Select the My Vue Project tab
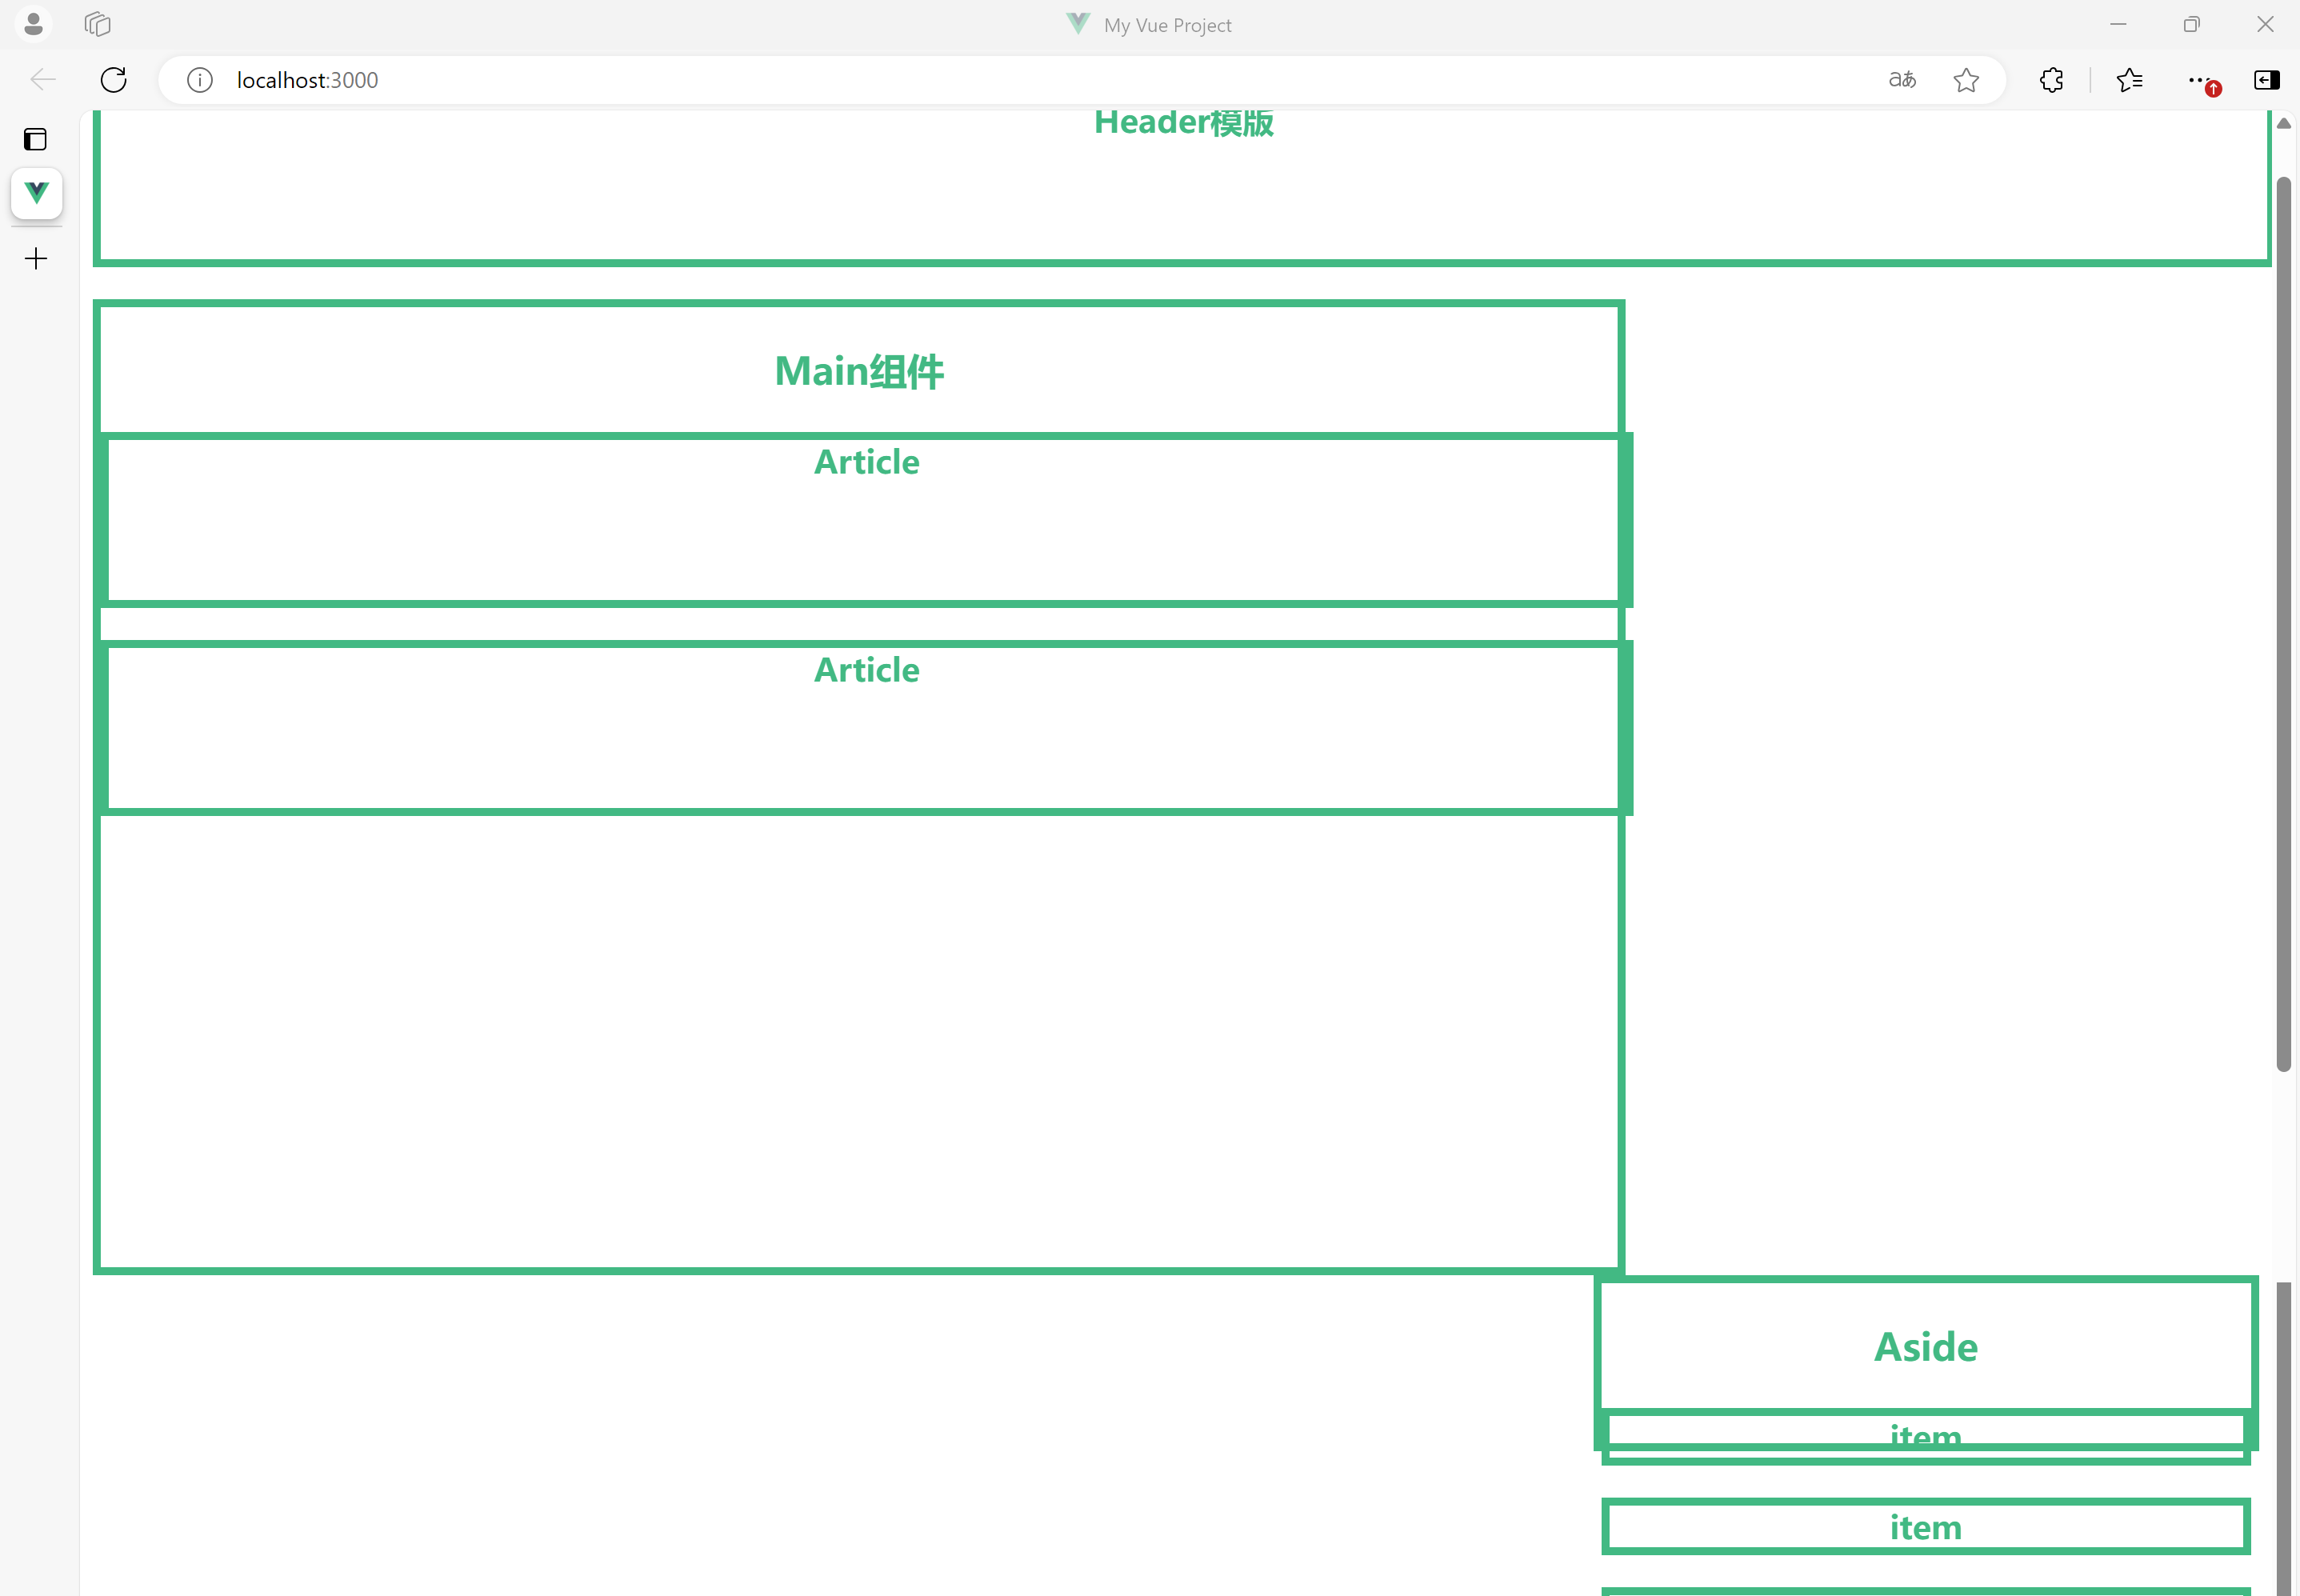 coord(37,193)
